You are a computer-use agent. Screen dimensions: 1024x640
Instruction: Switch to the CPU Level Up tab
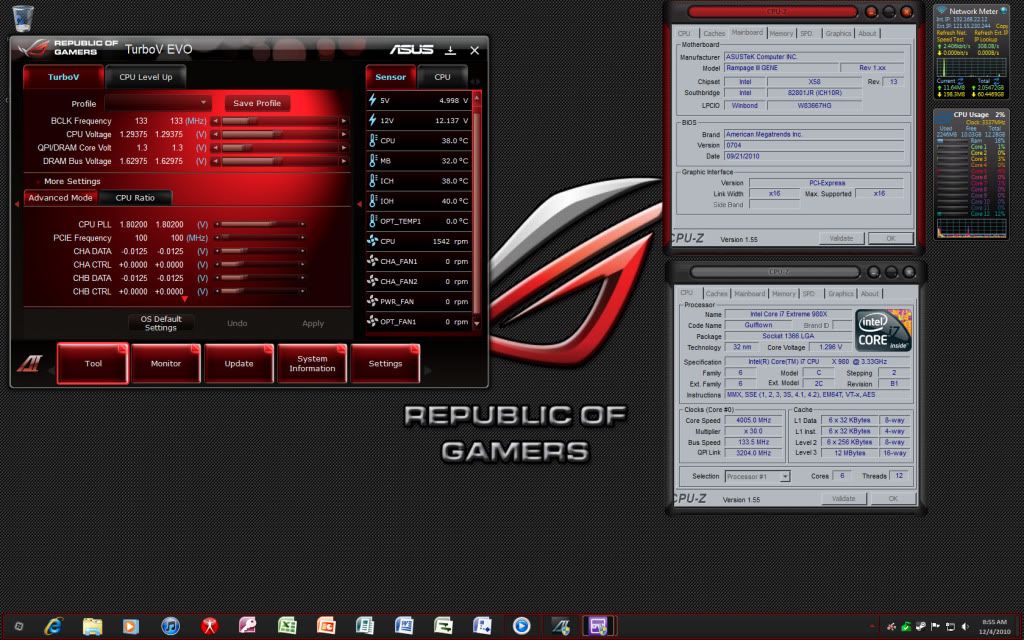click(145, 77)
